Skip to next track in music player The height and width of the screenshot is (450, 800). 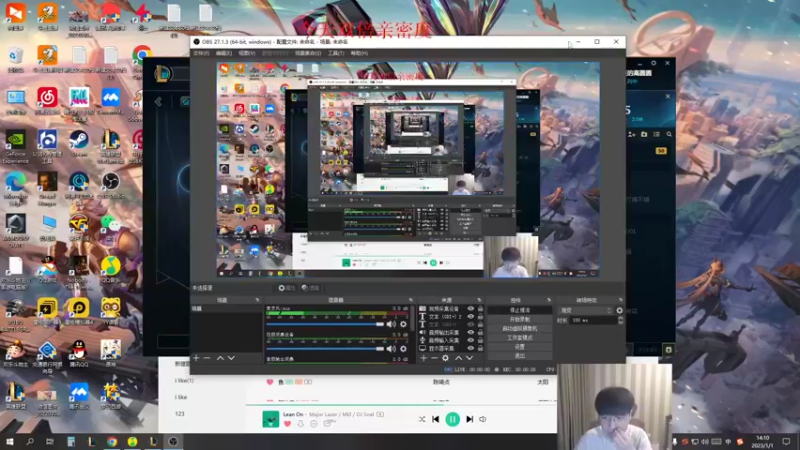469,419
